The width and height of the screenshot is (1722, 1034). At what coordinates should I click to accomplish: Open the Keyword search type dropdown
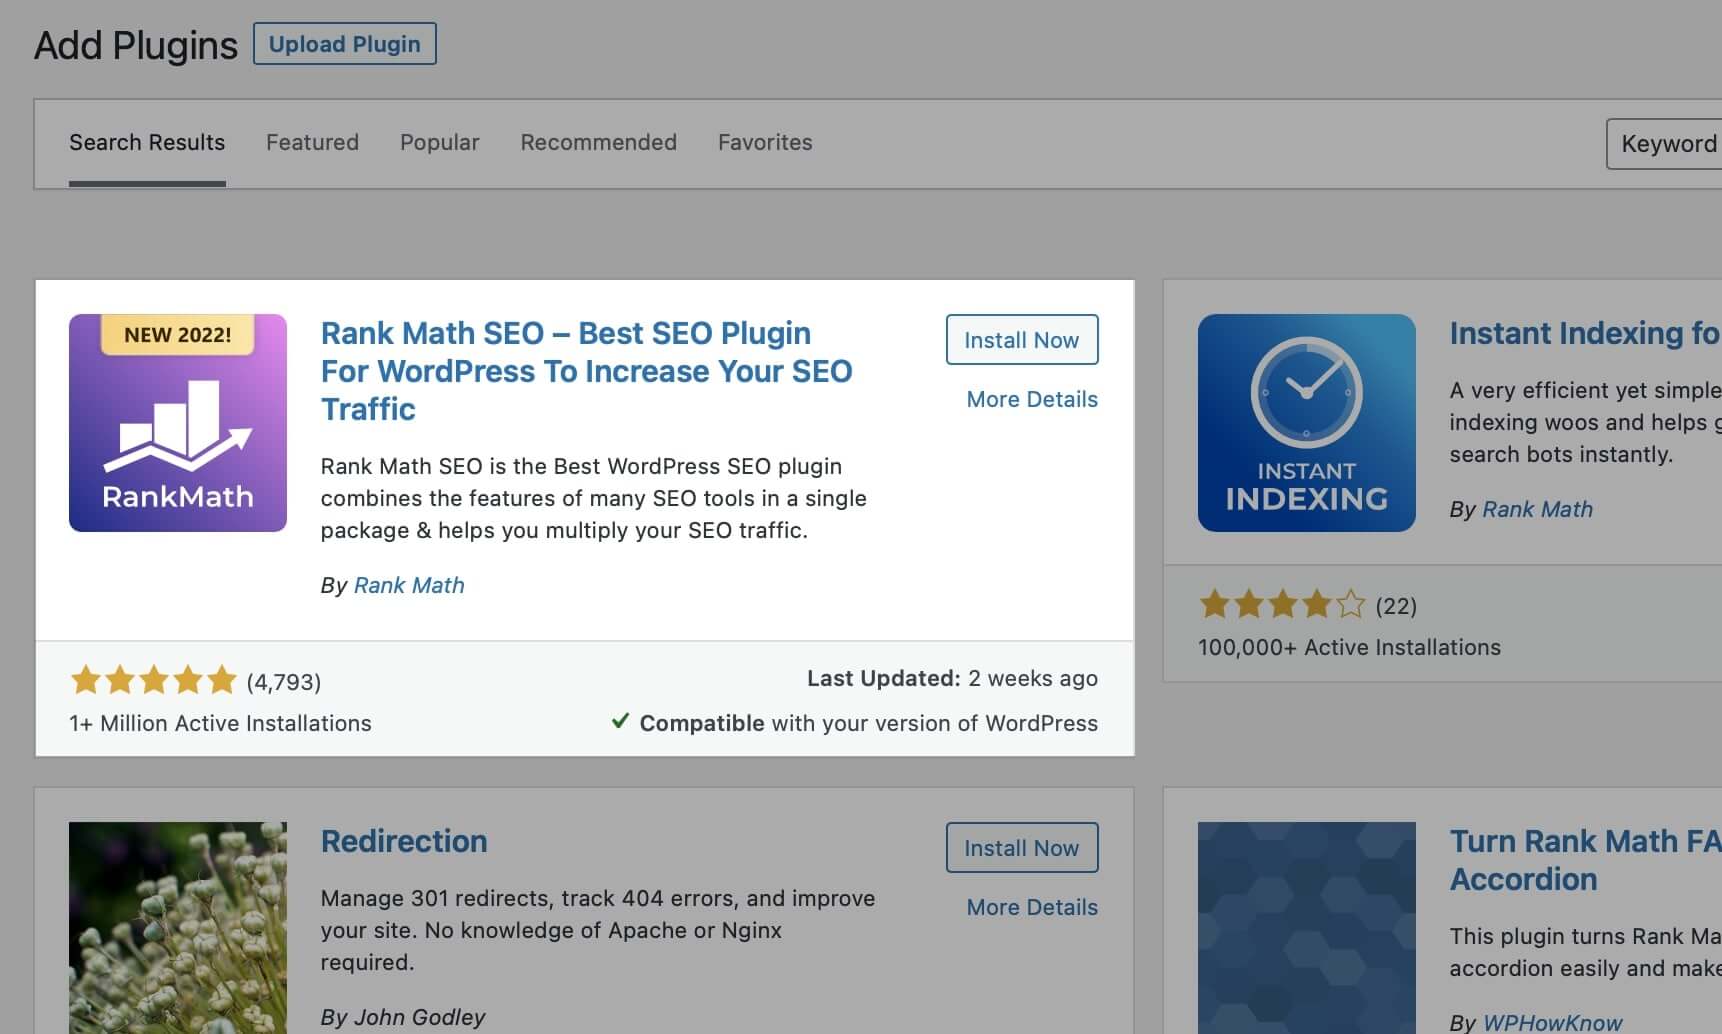coord(1664,144)
